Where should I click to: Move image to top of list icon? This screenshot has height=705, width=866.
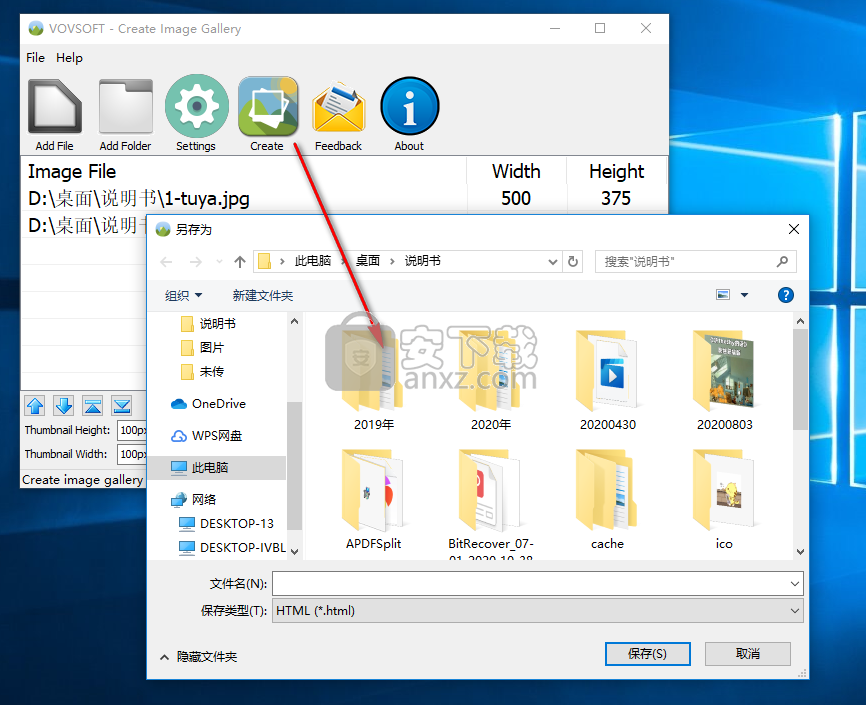[x=93, y=406]
